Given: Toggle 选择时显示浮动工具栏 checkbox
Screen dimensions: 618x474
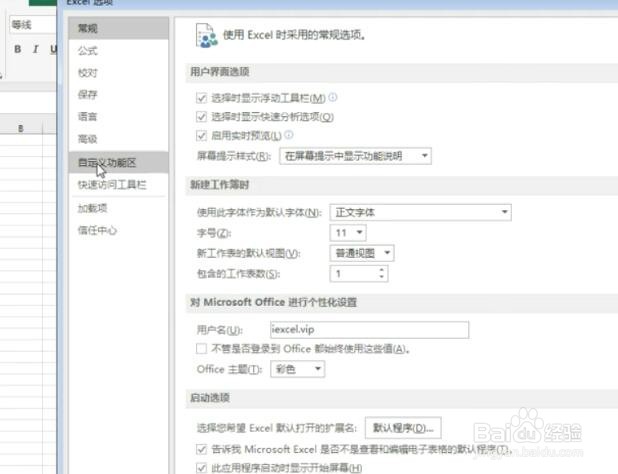Looking at the screenshot, I should click(x=201, y=98).
